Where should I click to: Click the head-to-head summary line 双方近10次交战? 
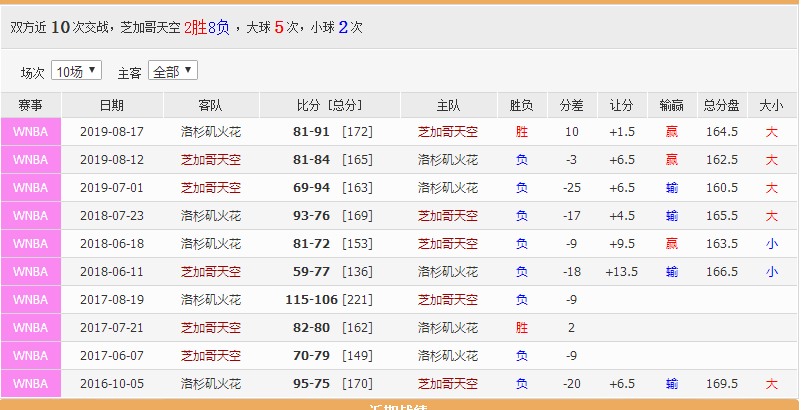pyautogui.click(x=186, y=27)
